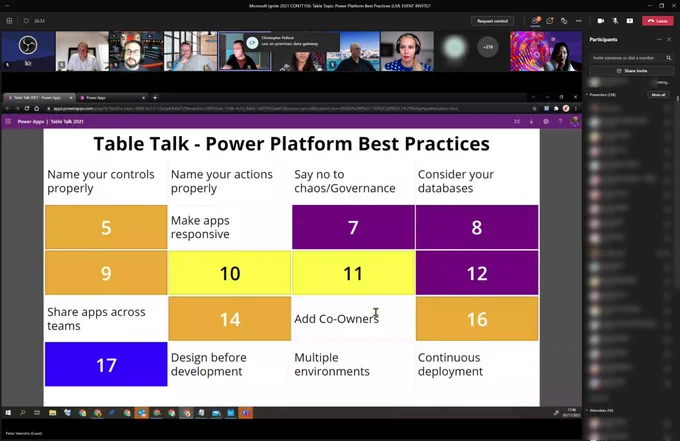This screenshot has height=441, width=680.
Task: Bookmark page with the star icon
Action: coord(534,108)
